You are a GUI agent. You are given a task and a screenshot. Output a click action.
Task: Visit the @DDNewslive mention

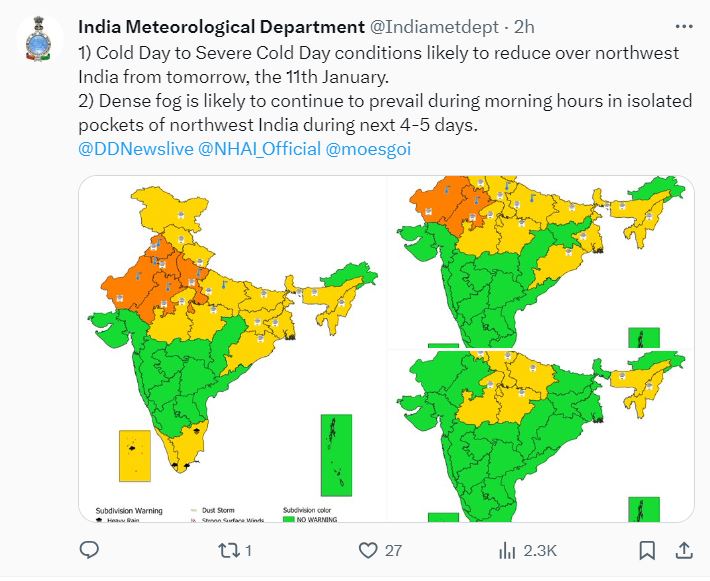[135, 149]
